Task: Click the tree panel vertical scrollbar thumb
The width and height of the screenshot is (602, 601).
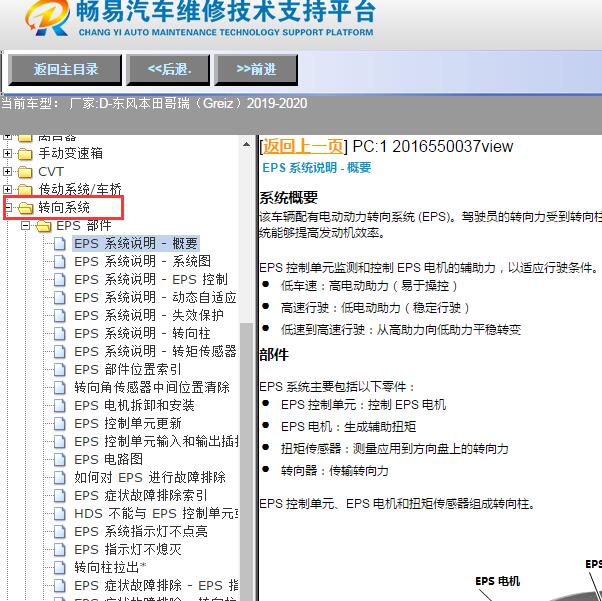Action: [x=247, y=462]
